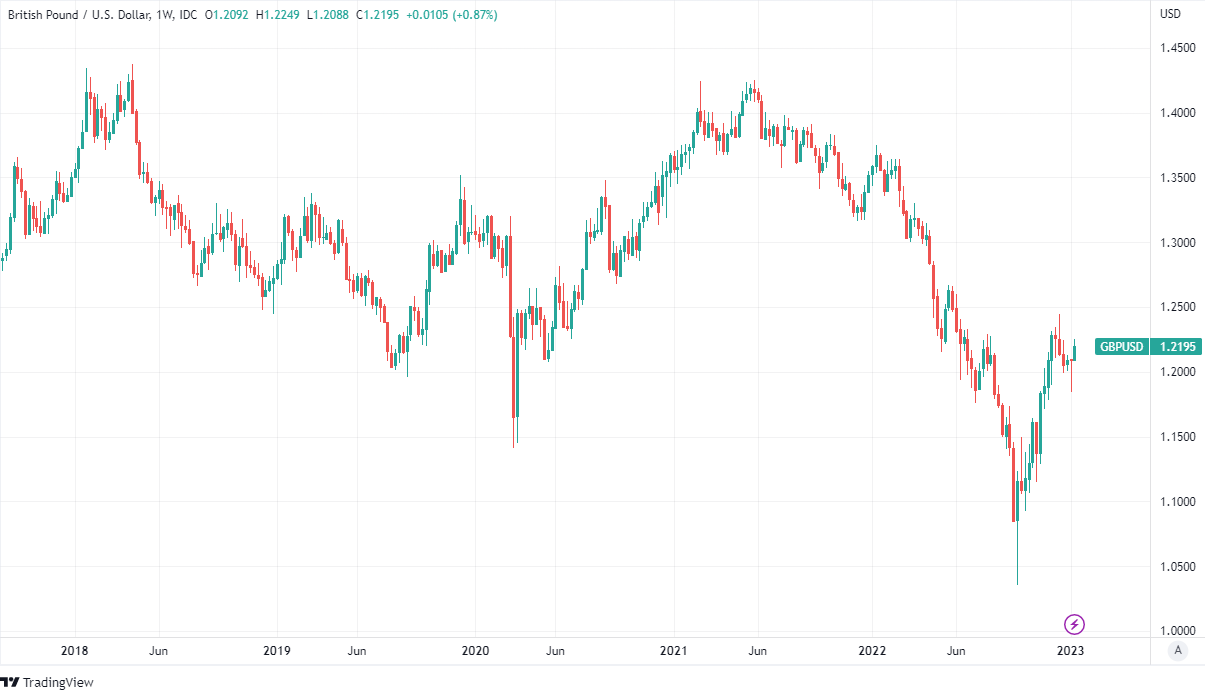The height and width of the screenshot is (695, 1205).
Task: Open the USD currency selector
Action: [1170, 14]
